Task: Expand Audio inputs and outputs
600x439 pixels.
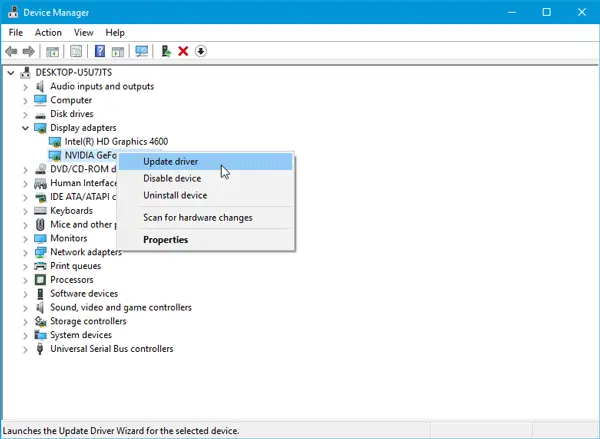Action: (x=25, y=87)
